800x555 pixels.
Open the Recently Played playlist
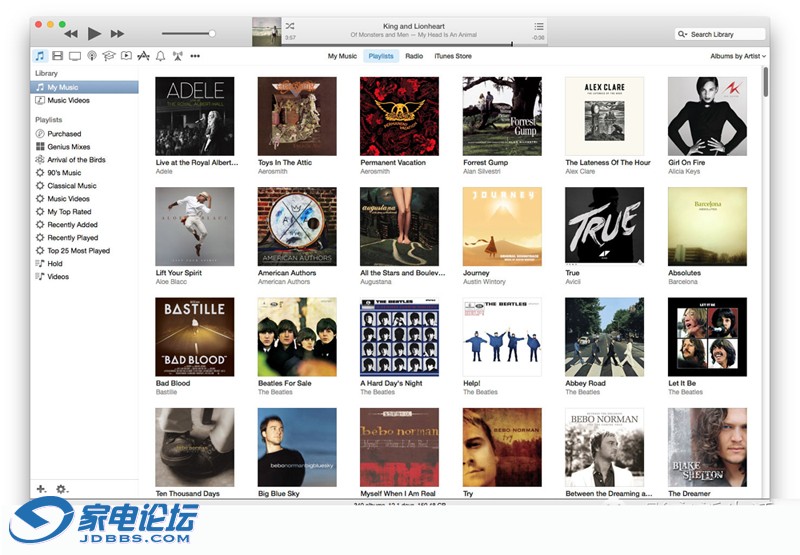[x=84, y=238]
